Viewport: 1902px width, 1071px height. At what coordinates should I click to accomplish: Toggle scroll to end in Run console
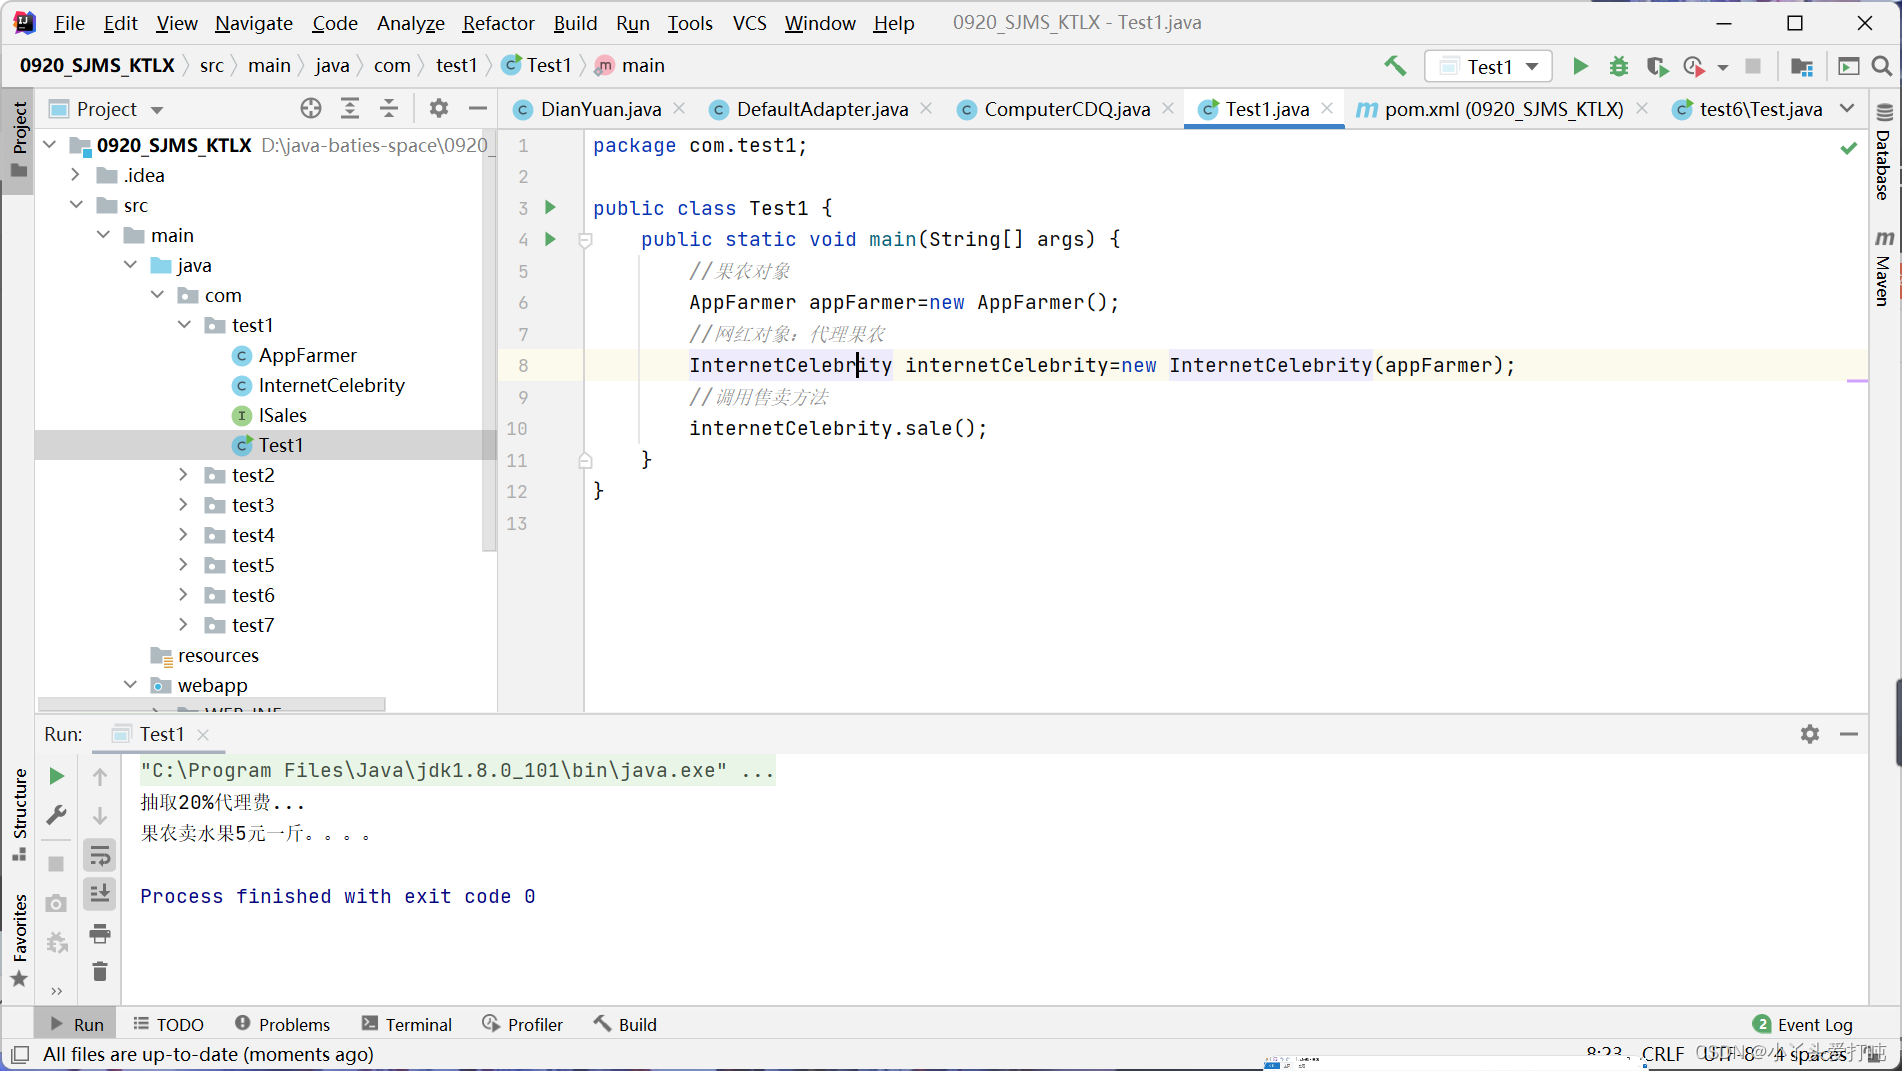100,894
